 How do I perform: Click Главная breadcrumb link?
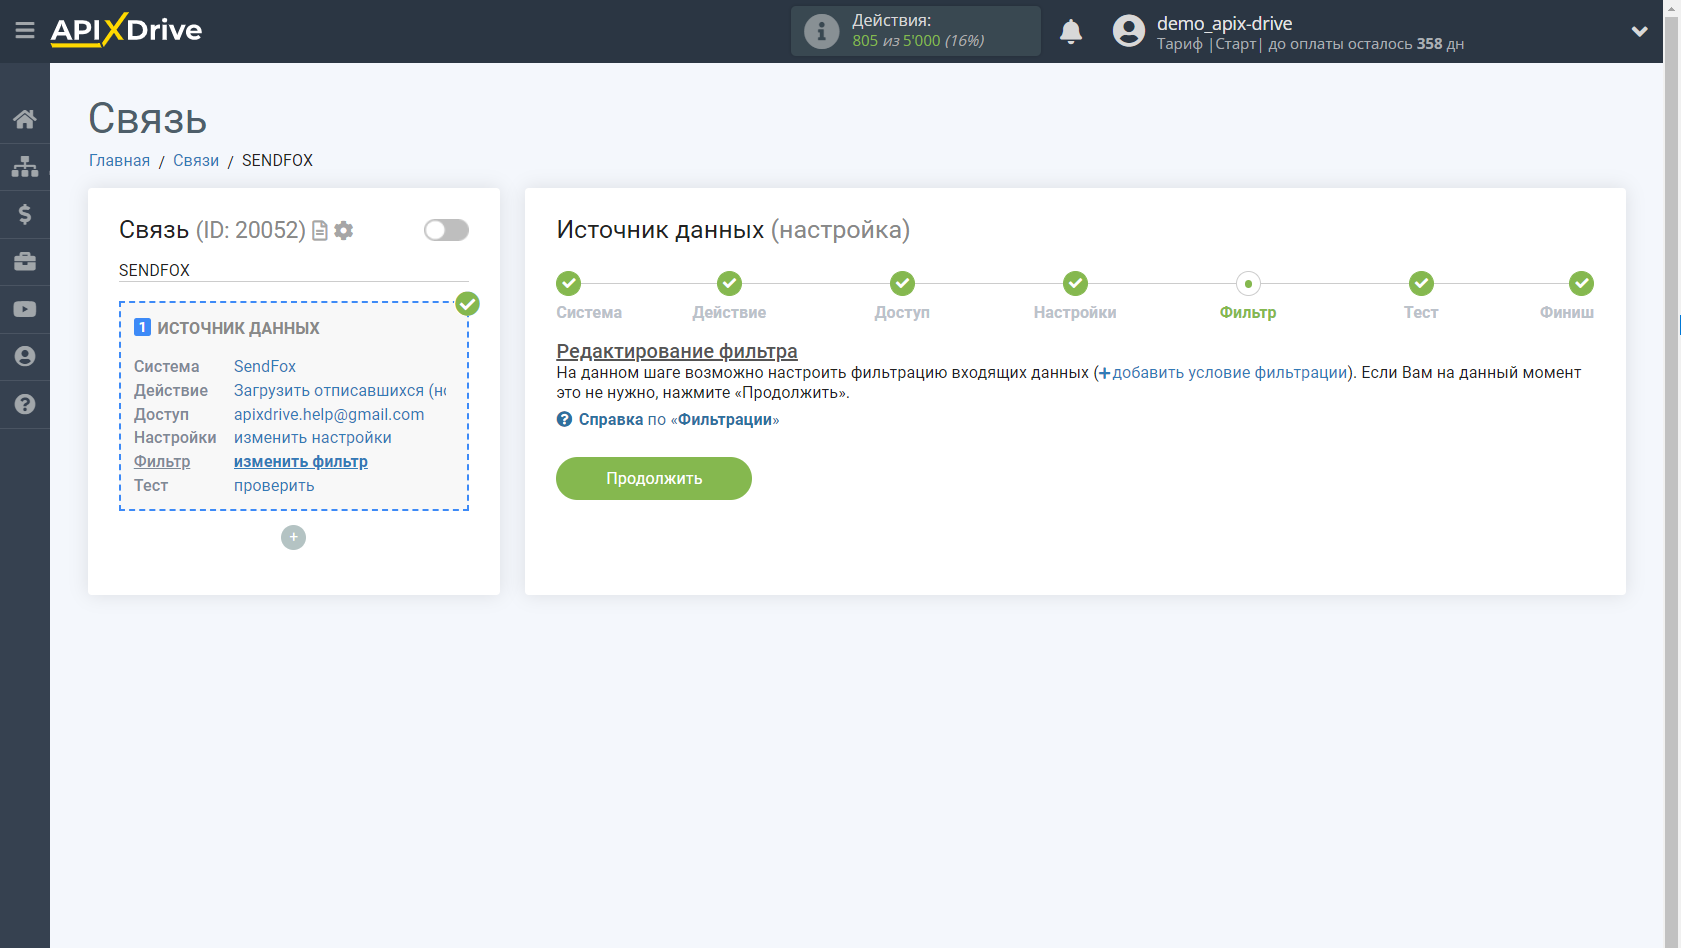tap(119, 160)
